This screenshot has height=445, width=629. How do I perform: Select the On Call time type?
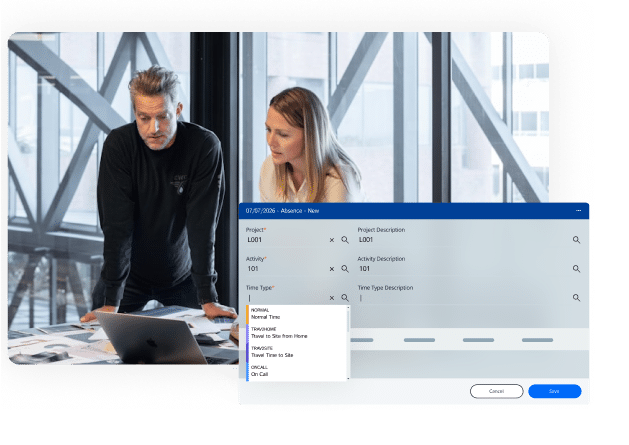coord(295,371)
